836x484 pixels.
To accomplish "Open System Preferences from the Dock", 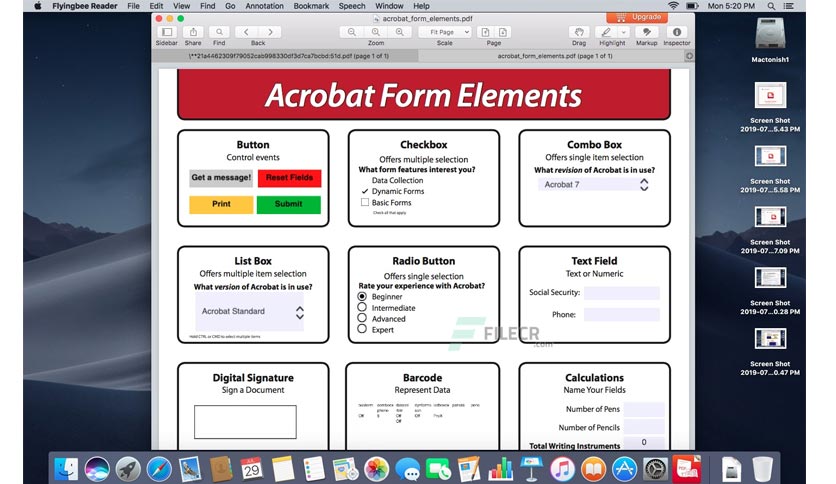I will tap(655, 469).
